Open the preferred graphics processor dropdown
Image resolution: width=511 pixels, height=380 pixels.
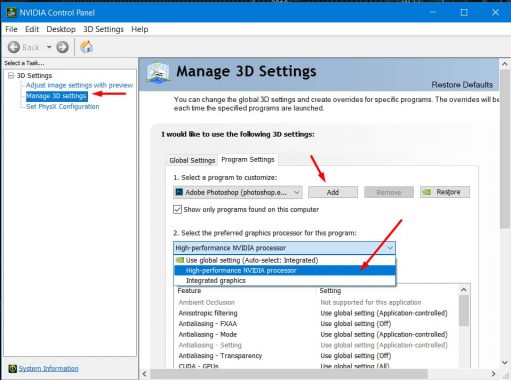click(x=284, y=248)
